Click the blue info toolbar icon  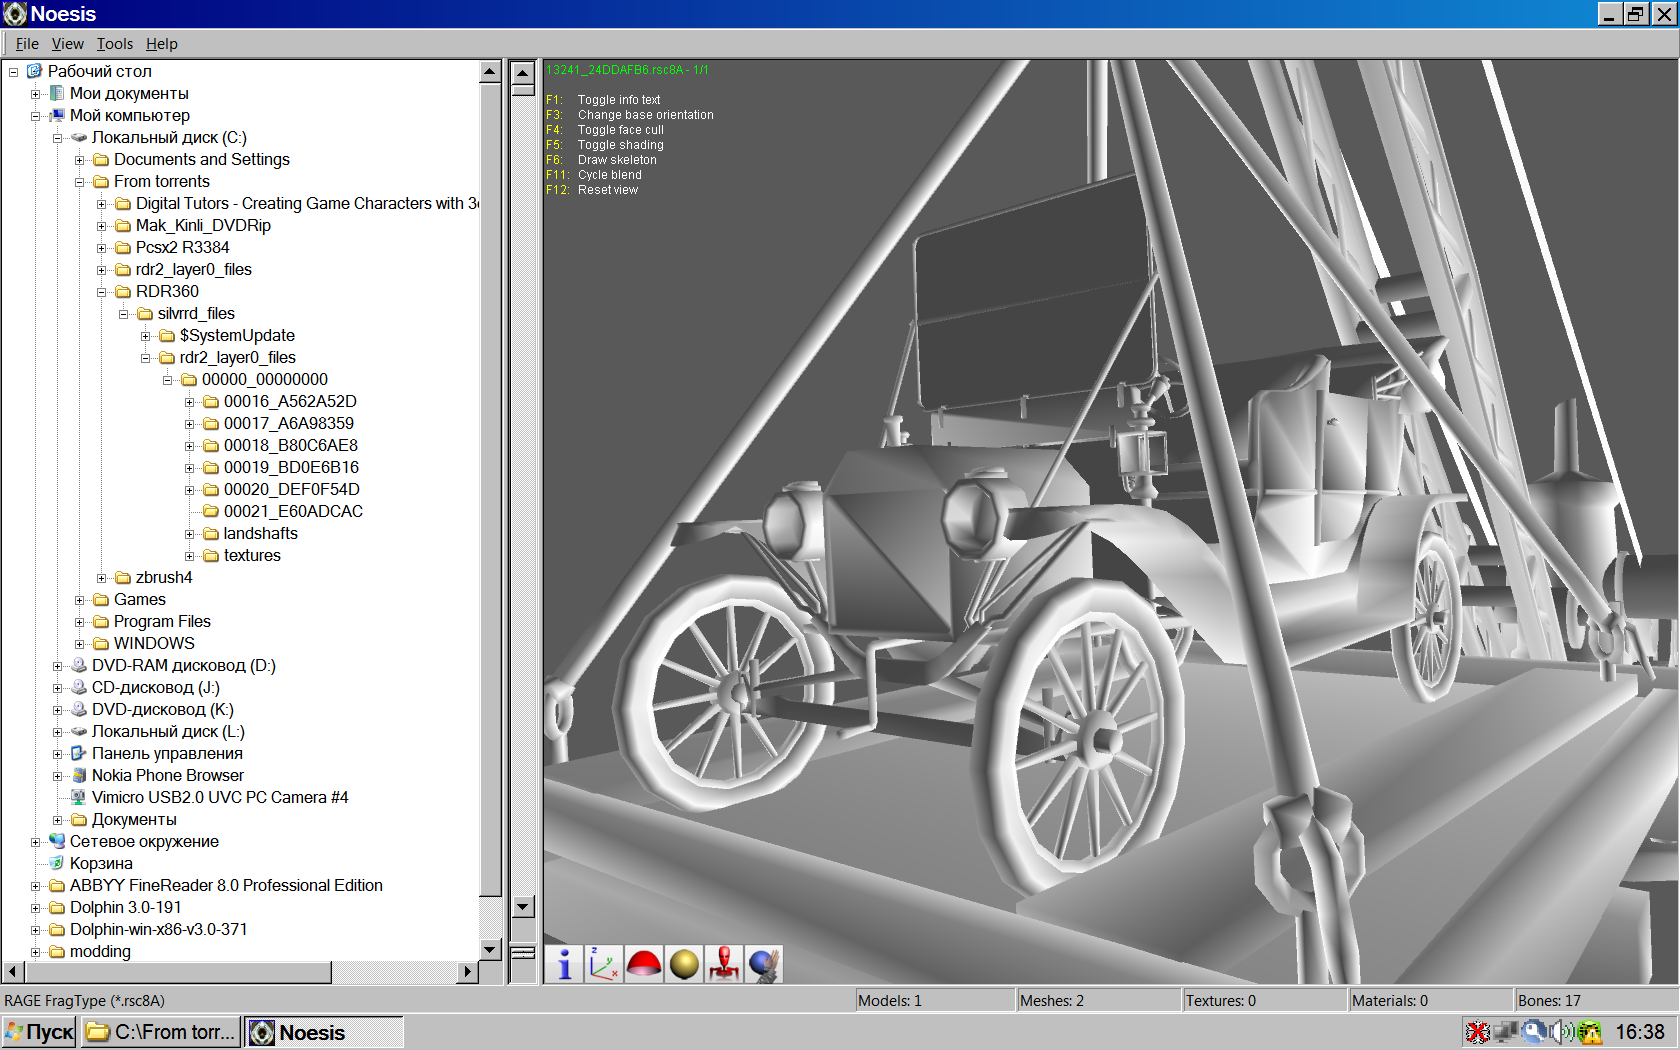564,965
